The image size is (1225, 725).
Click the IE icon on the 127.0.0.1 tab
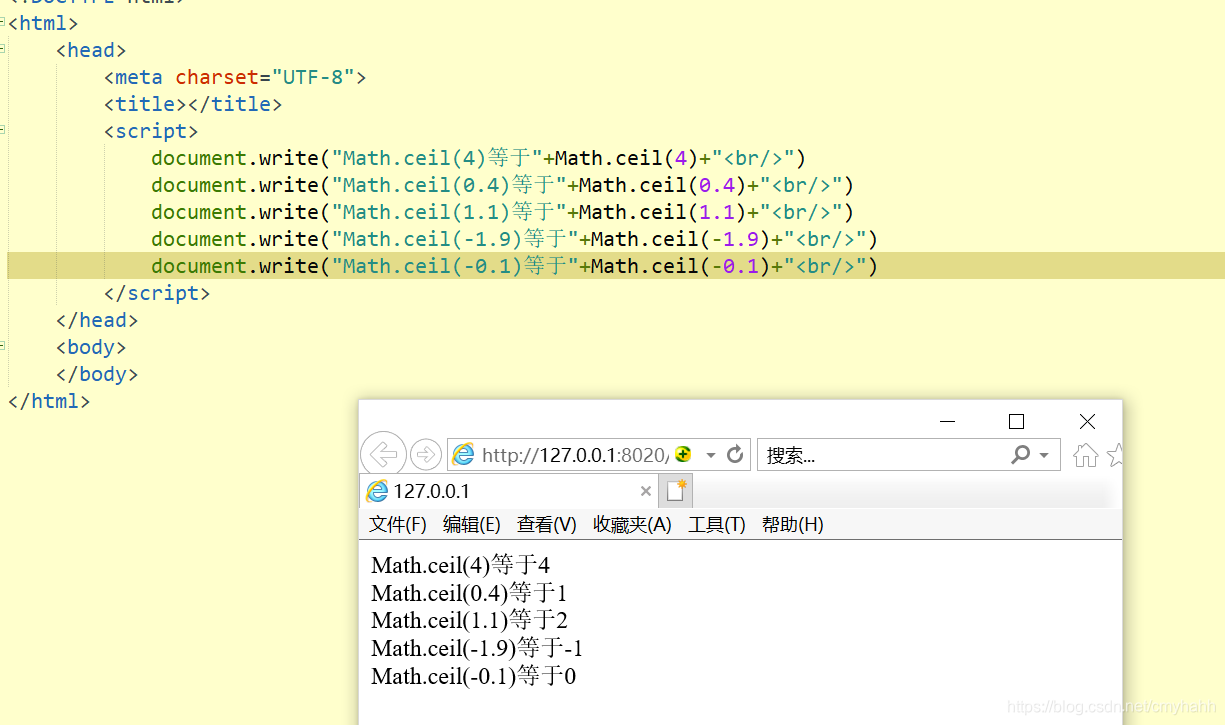point(377,491)
